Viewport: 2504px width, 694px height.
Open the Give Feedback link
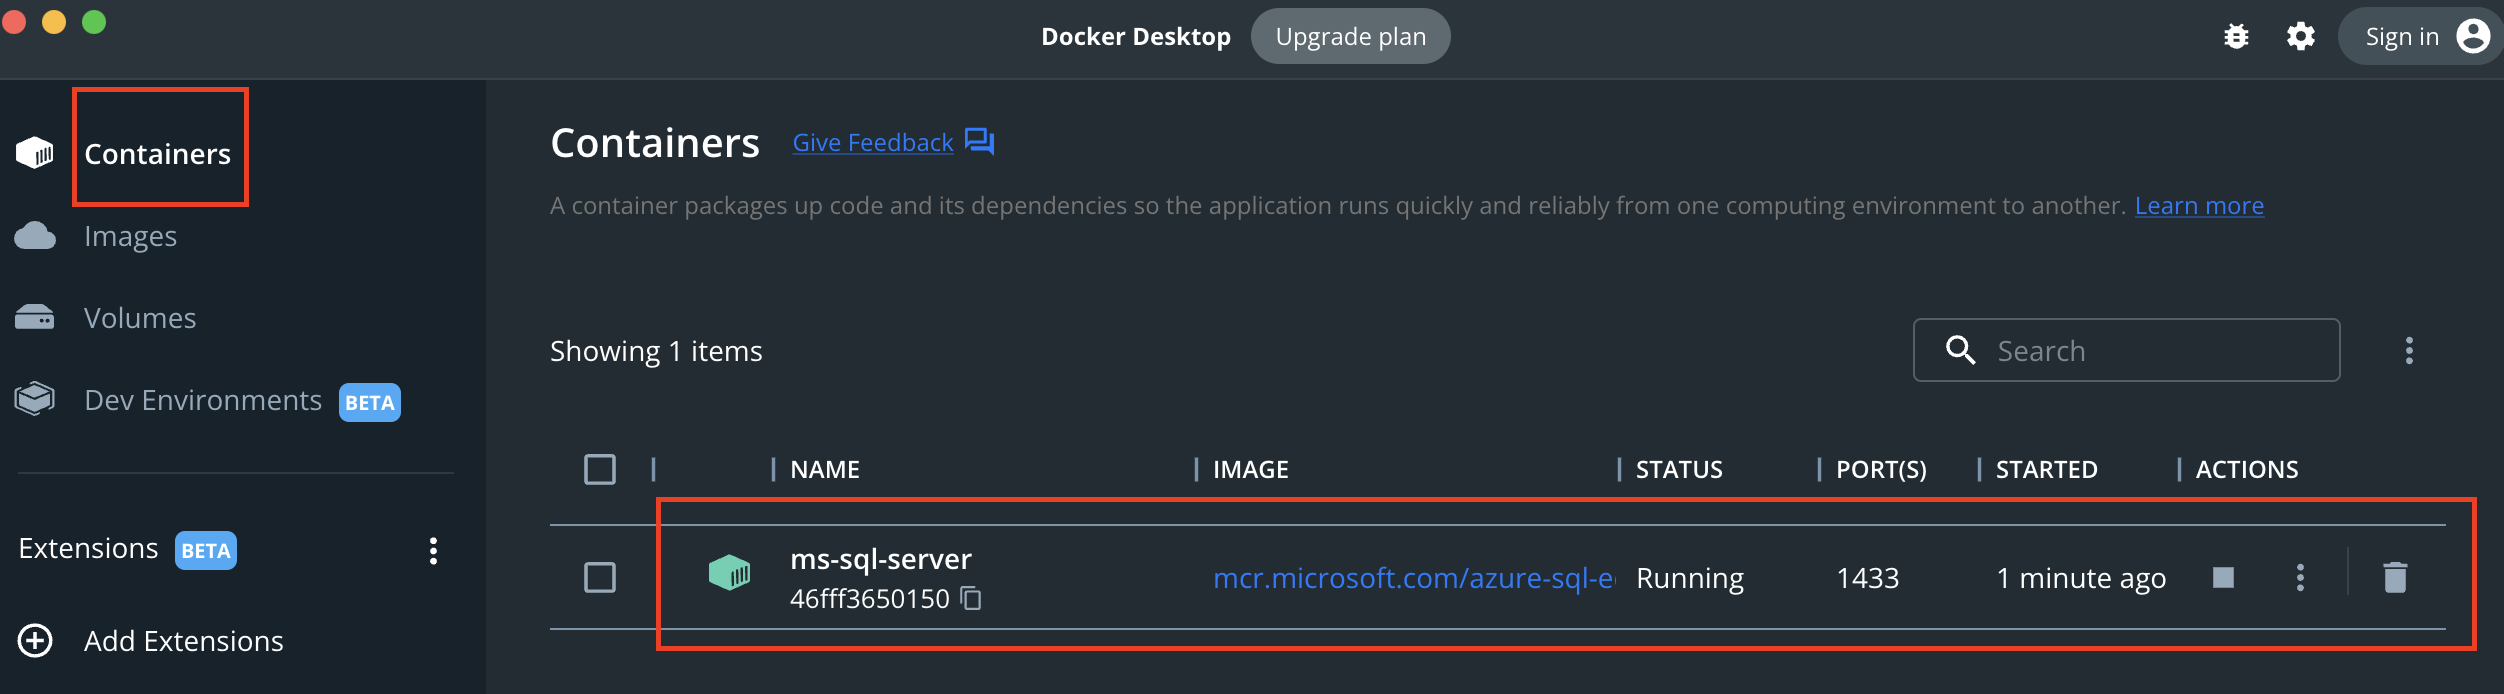tap(873, 142)
